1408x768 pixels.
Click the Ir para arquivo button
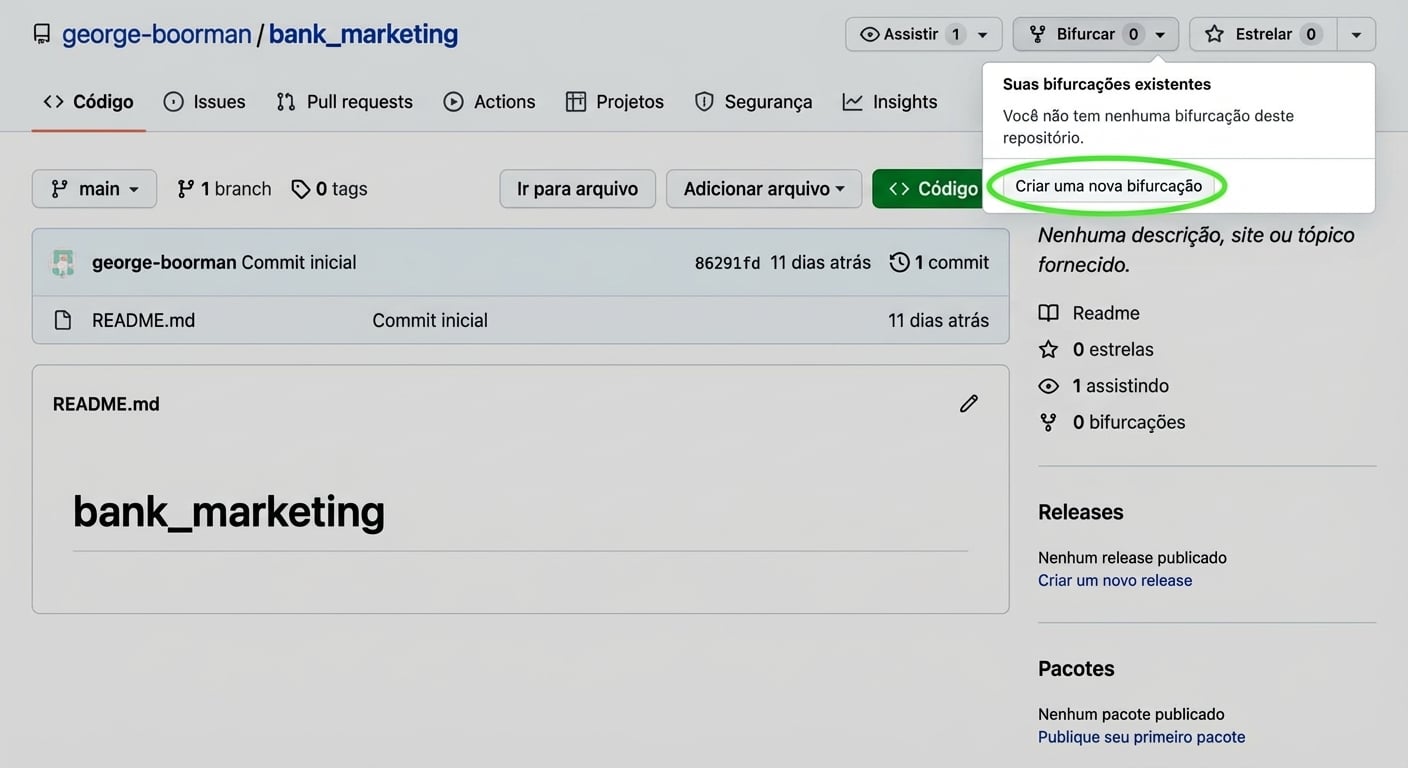click(577, 189)
